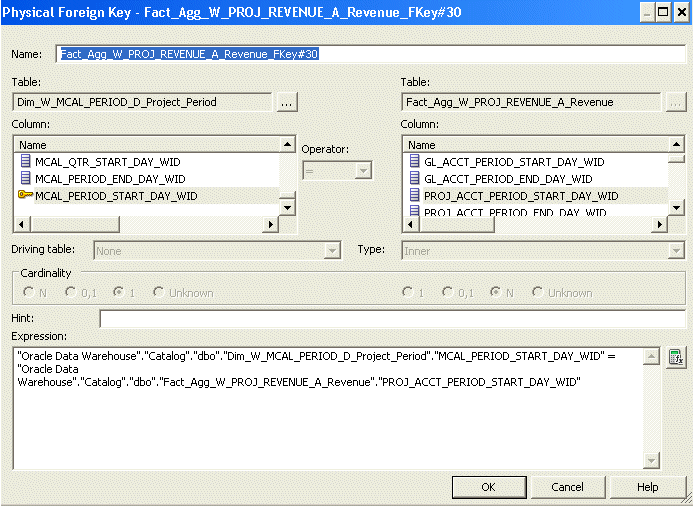This screenshot has height=507, width=693.
Task: Open the expression builder icon
Action: [676, 357]
